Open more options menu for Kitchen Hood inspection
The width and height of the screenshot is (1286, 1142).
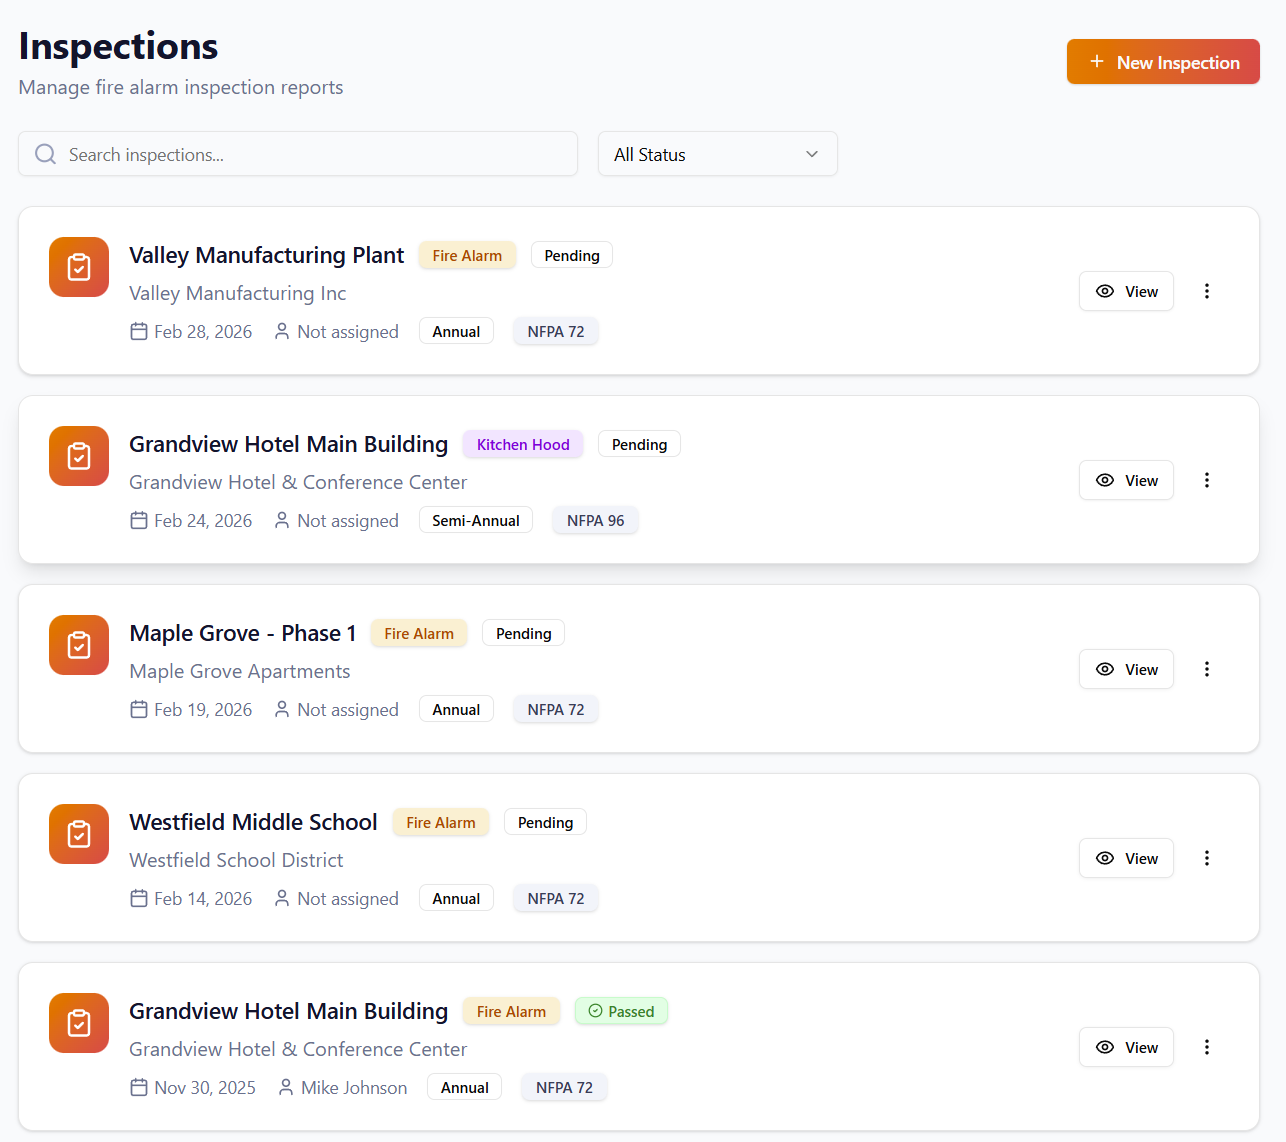click(x=1207, y=480)
